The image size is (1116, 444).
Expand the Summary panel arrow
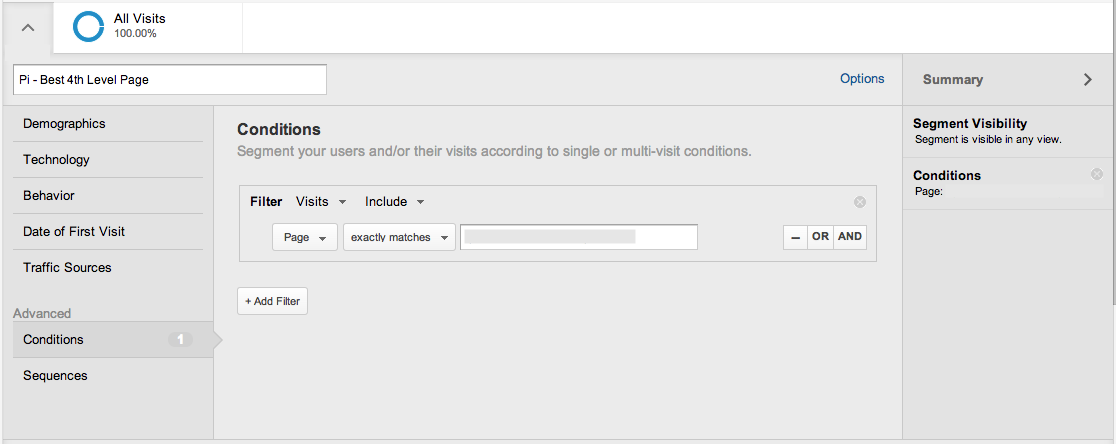tap(1088, 80)
